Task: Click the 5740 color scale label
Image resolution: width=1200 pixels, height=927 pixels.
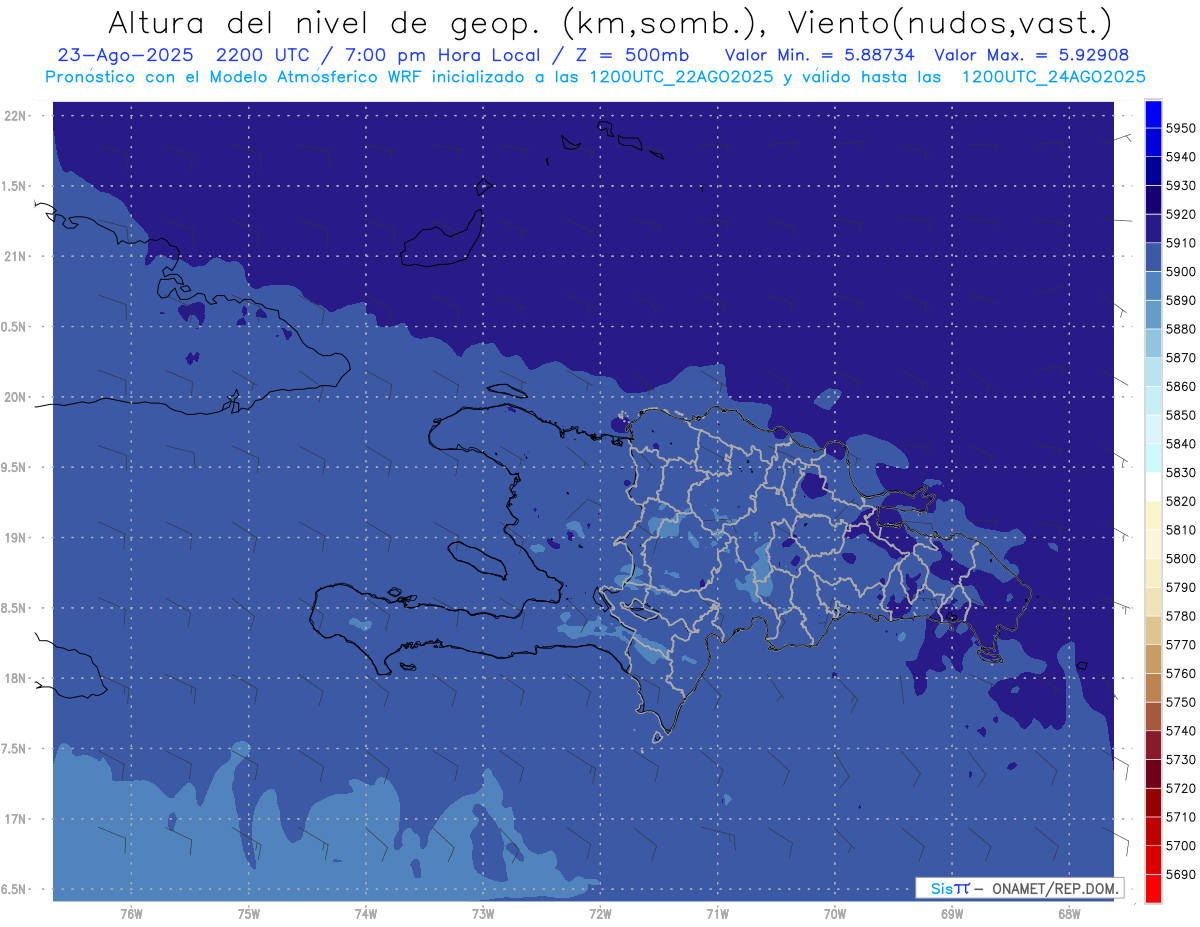Action: (x=1181, y=731)
